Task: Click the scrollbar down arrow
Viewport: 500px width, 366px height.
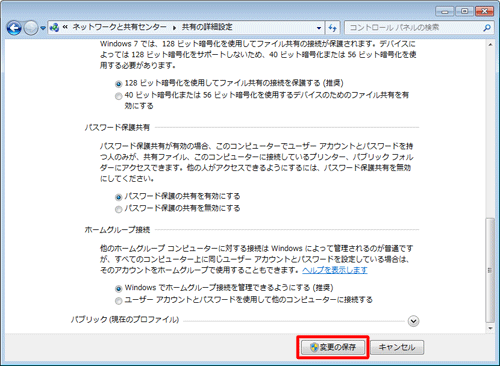Action: tap(490, 328)
